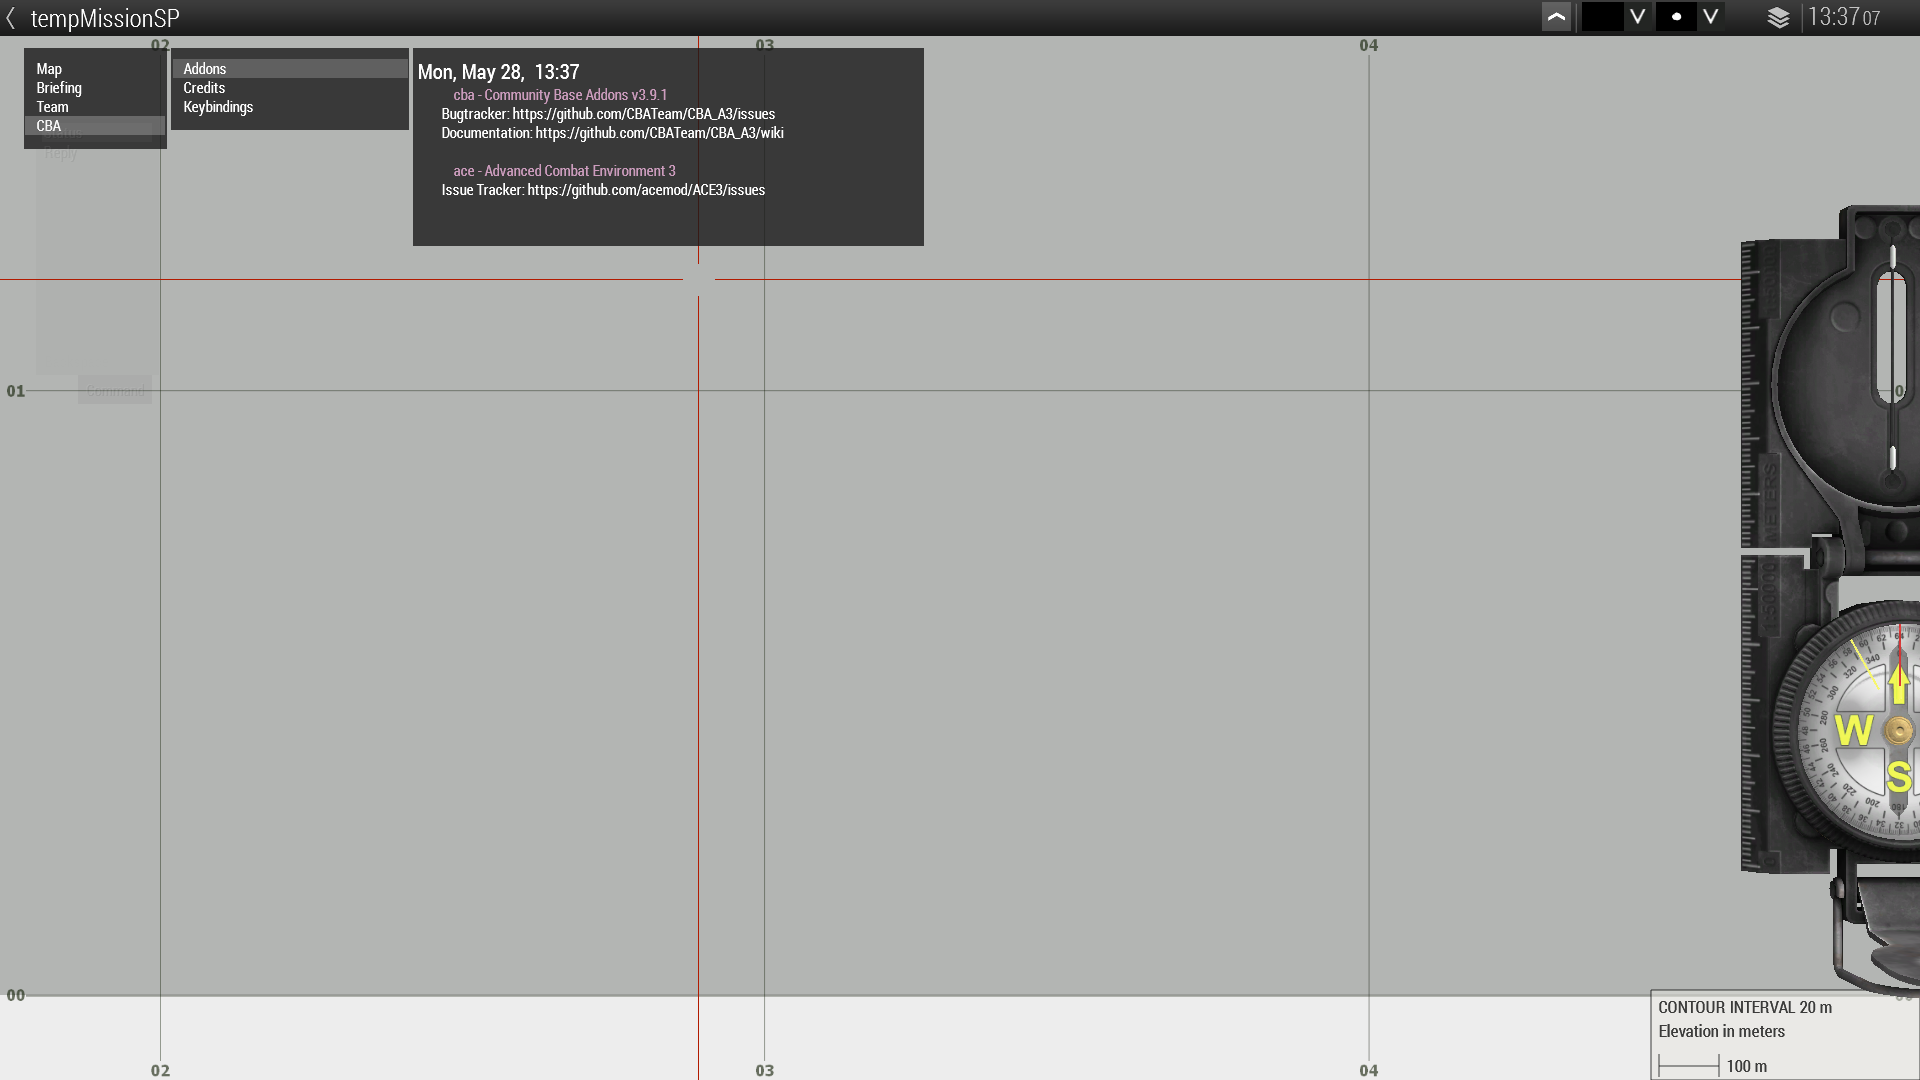Open the Keybindings record
The image size is (1920, 1080).
click(x=218, y=107)
